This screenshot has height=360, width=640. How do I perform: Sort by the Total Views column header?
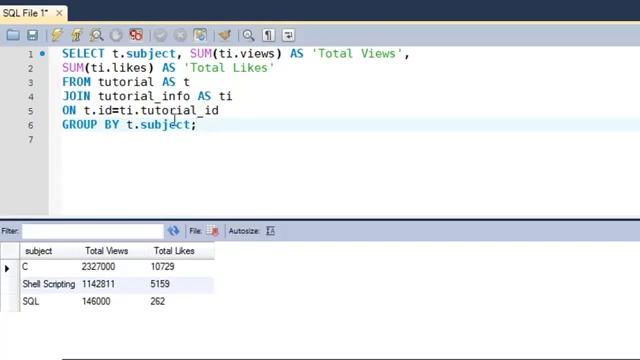pos(107,251)
